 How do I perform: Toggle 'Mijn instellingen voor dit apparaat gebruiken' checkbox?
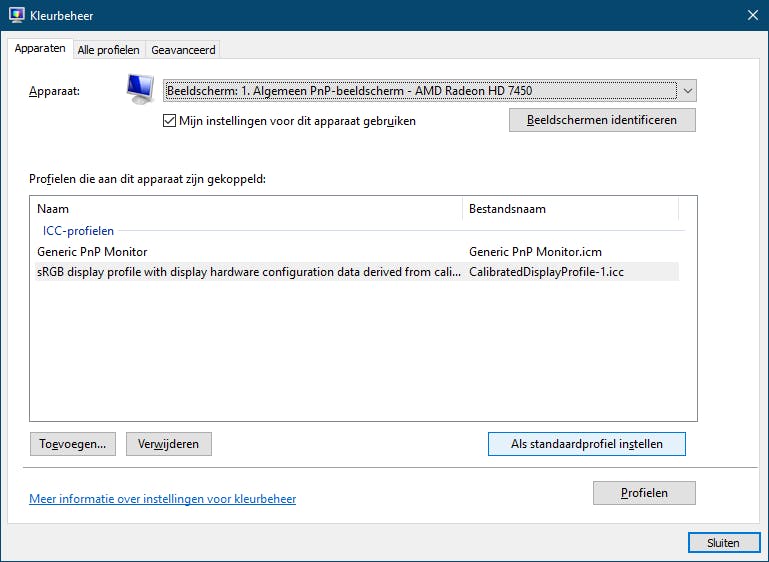click(169, 121)
